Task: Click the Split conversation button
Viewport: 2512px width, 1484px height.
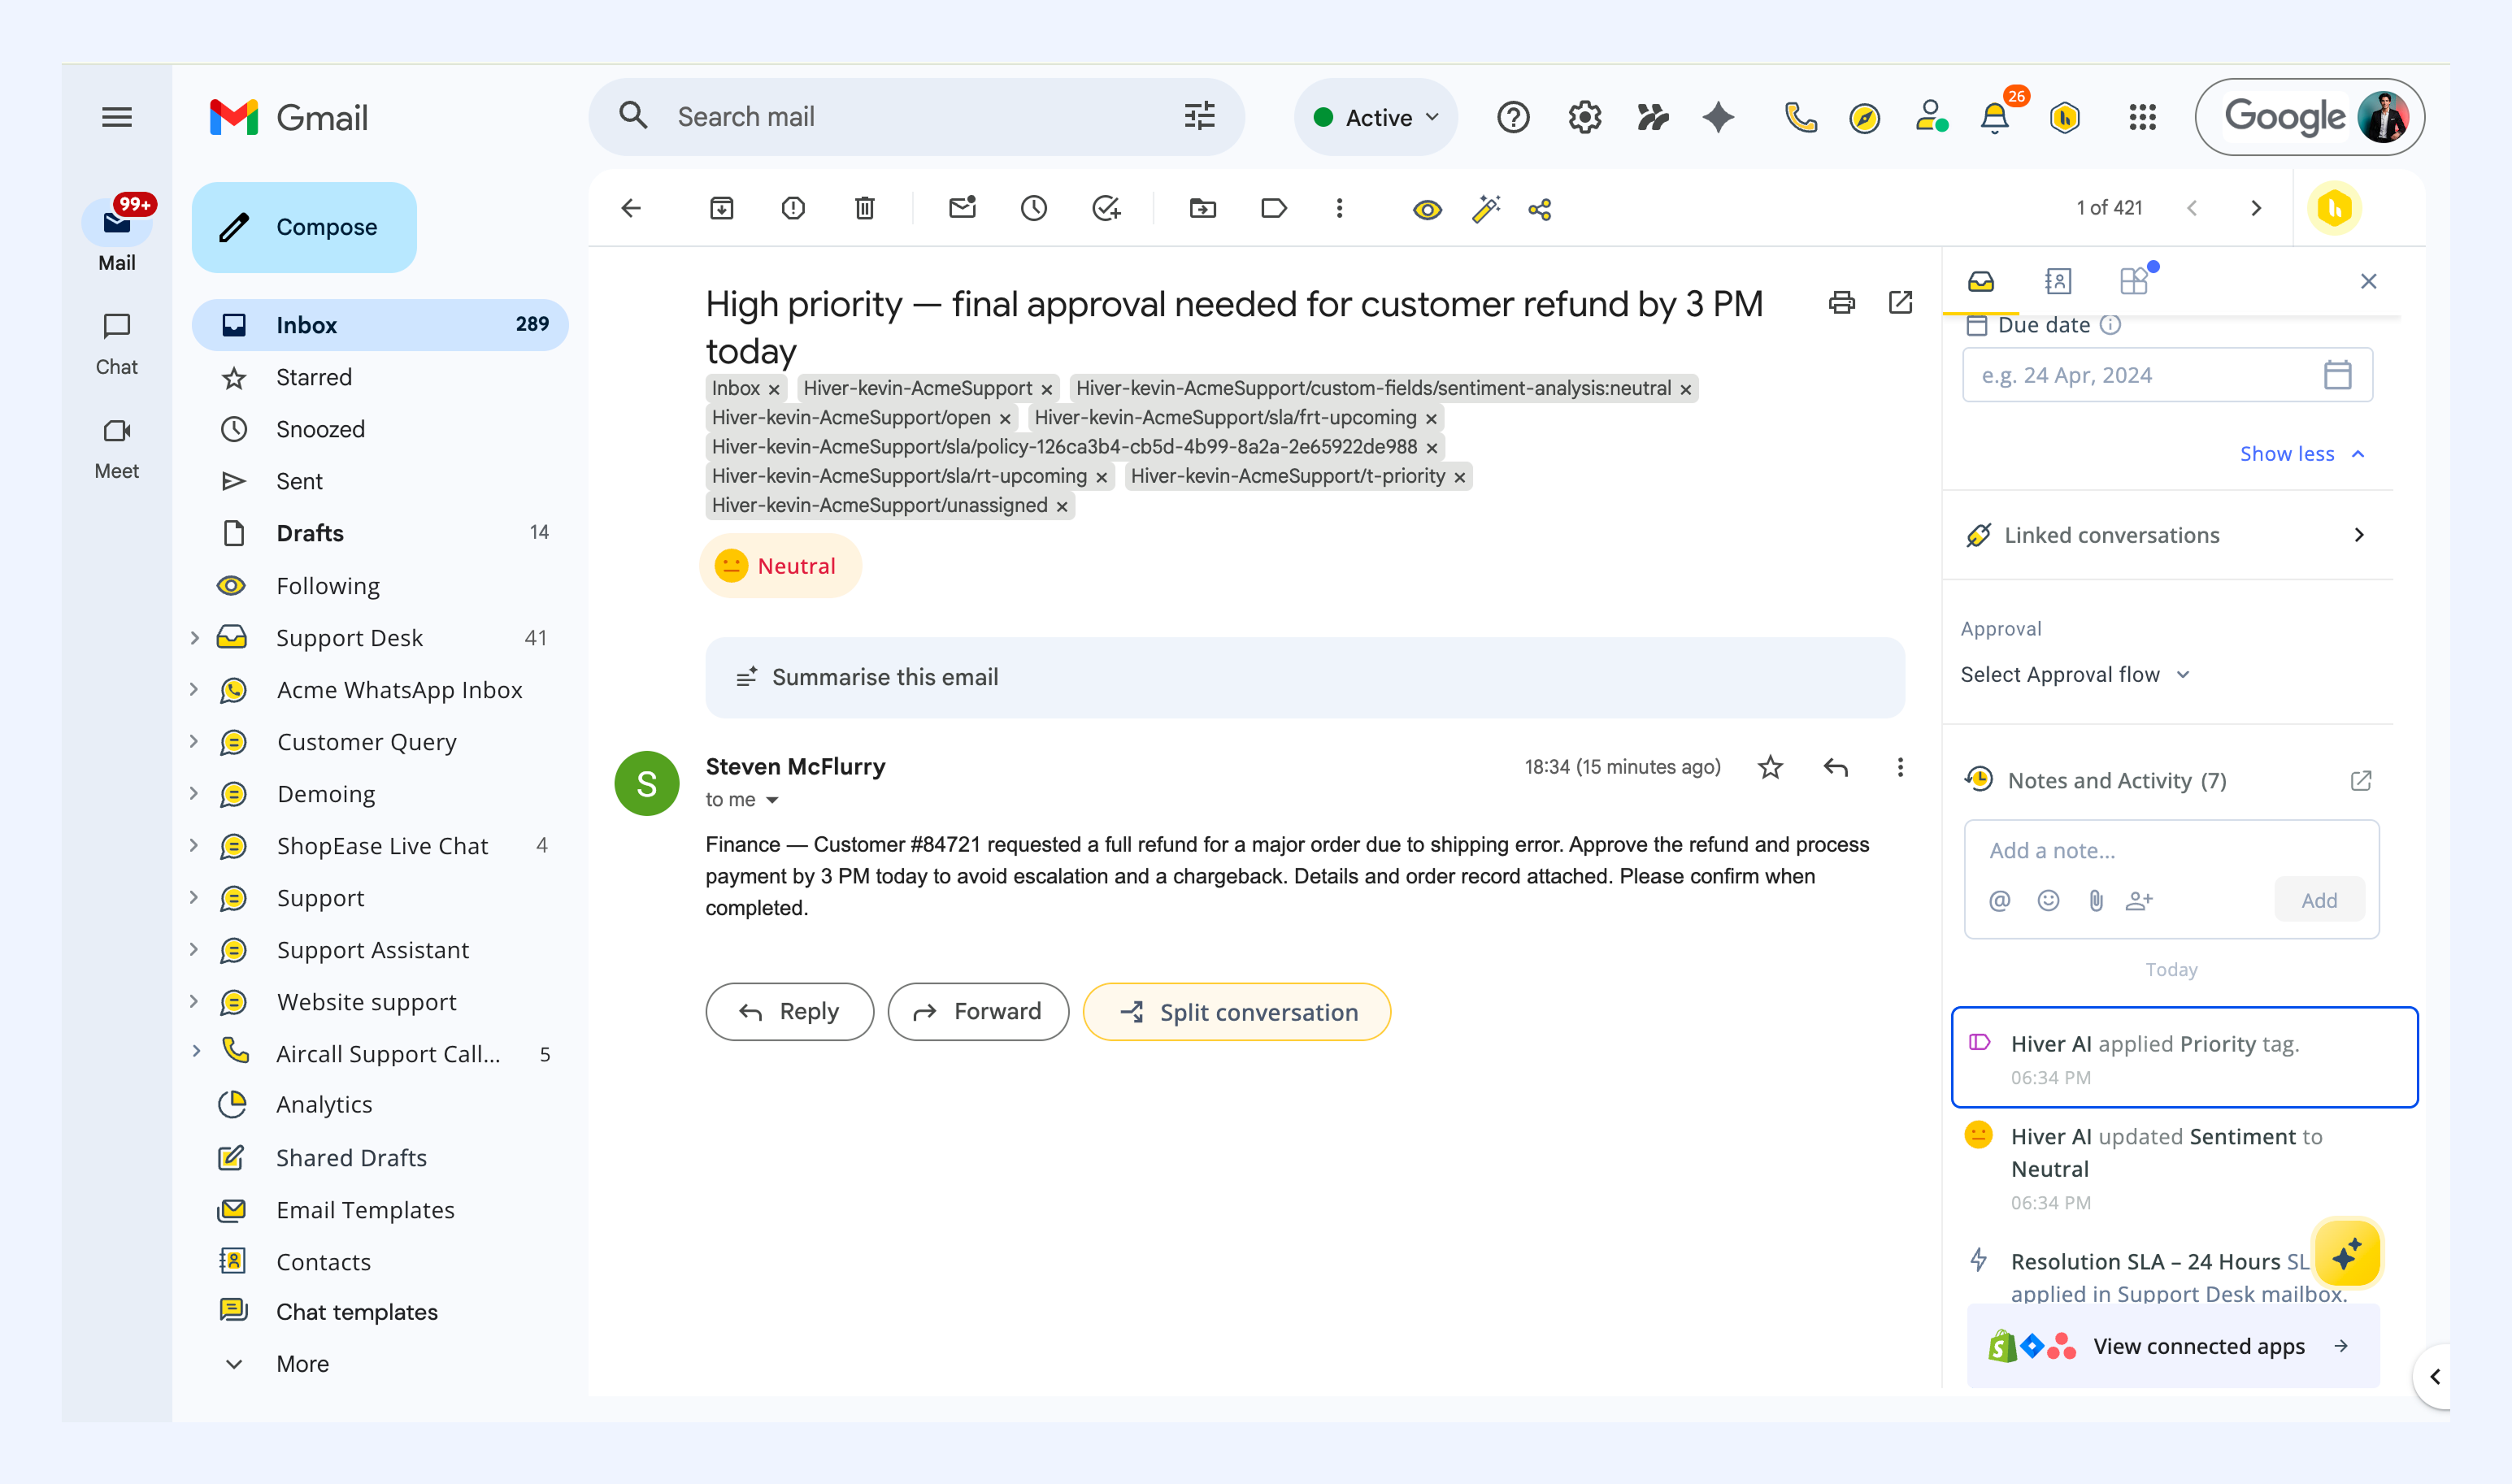Action: 1237,1012
